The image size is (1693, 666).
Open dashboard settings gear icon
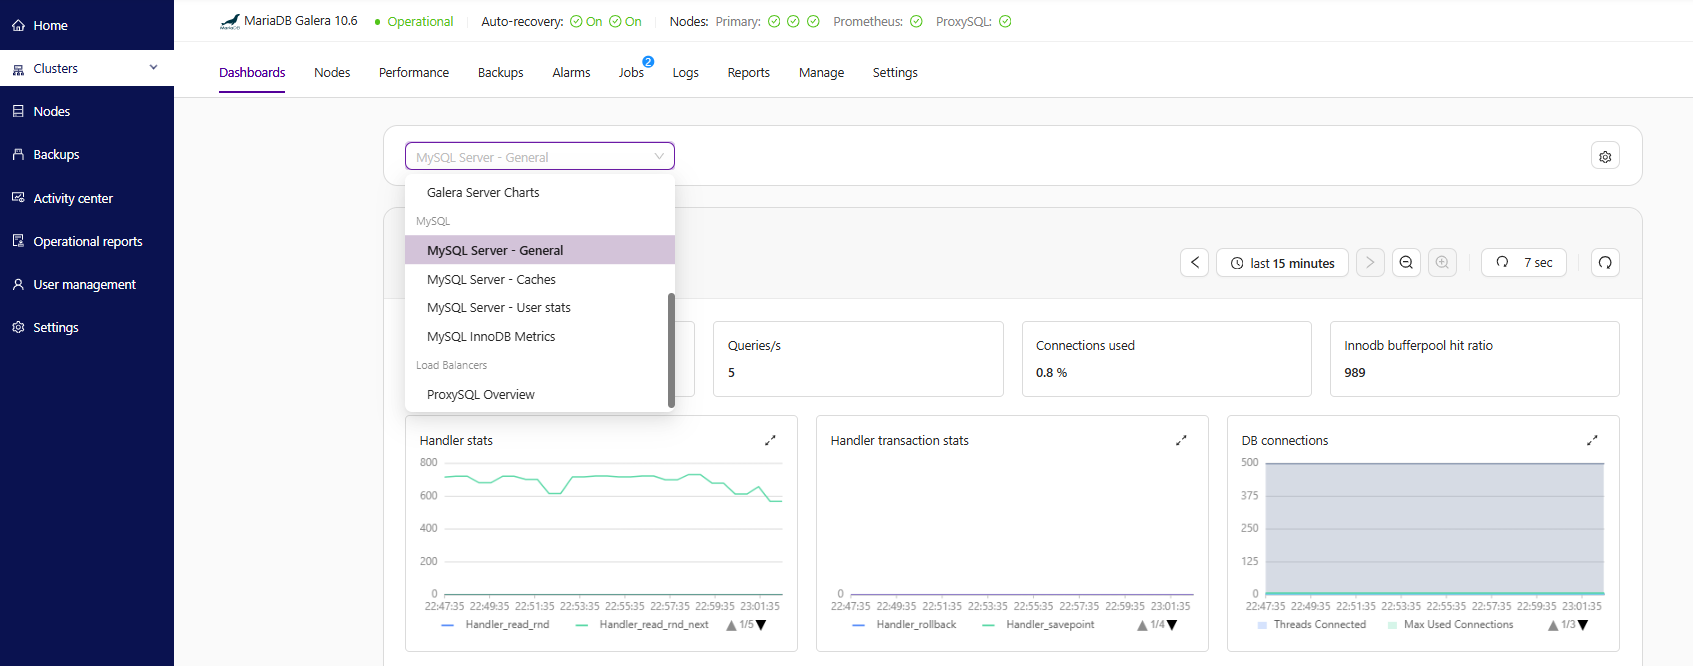pos(1605,157)
